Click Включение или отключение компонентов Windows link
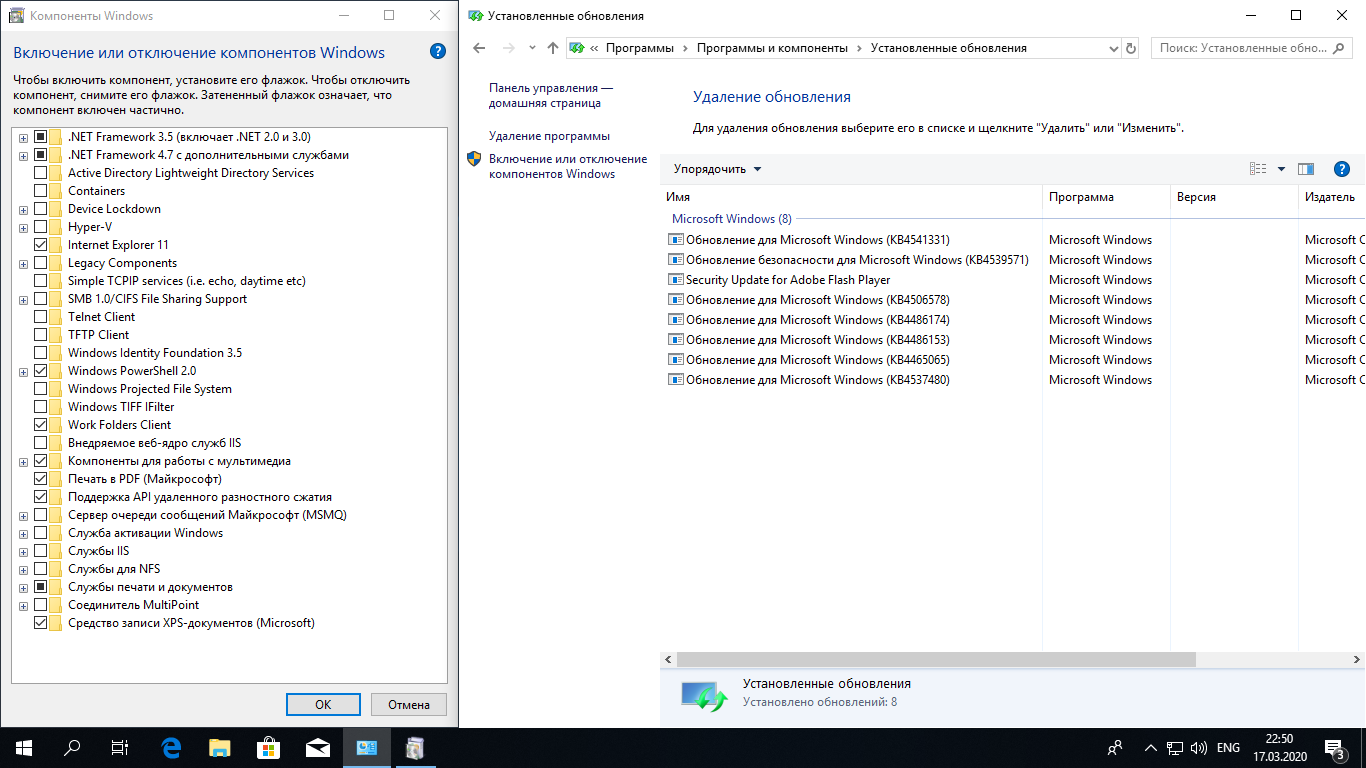Image resolution: width=1366 pixels, height=768 pixels. (x=568, y=166)
